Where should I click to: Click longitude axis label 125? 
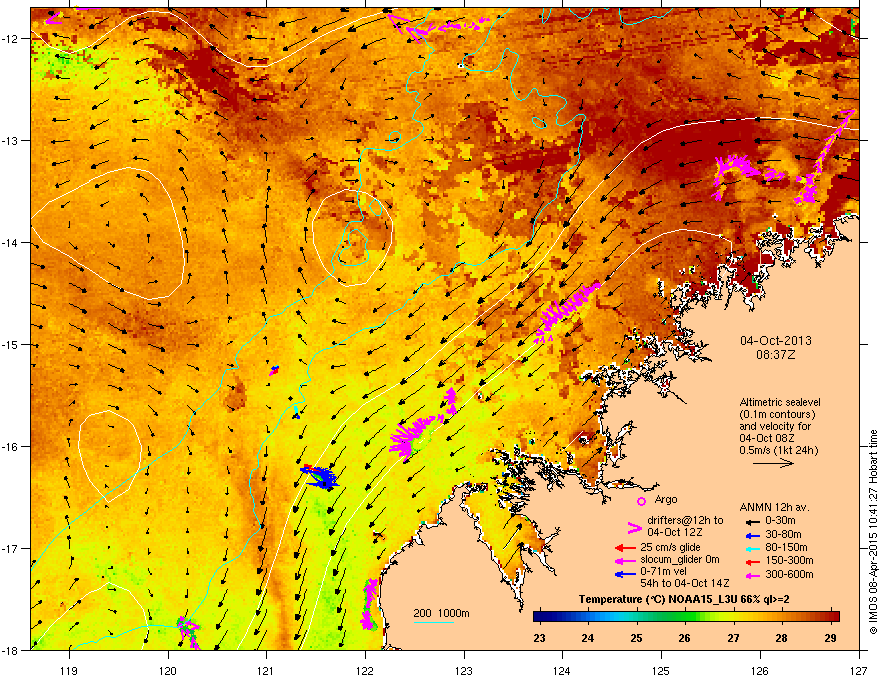click(x=661, y=670)
